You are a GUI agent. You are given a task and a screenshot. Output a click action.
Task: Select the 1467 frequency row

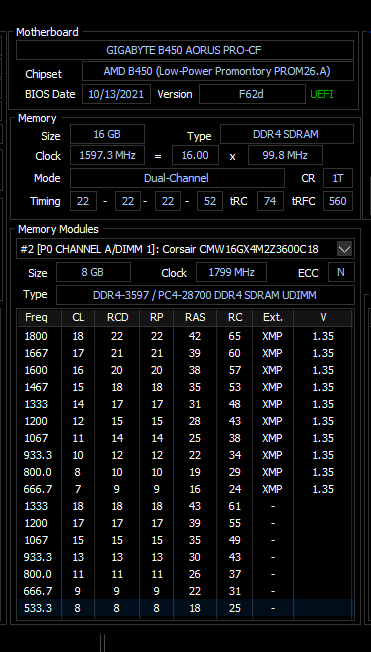tap(185, 387)
